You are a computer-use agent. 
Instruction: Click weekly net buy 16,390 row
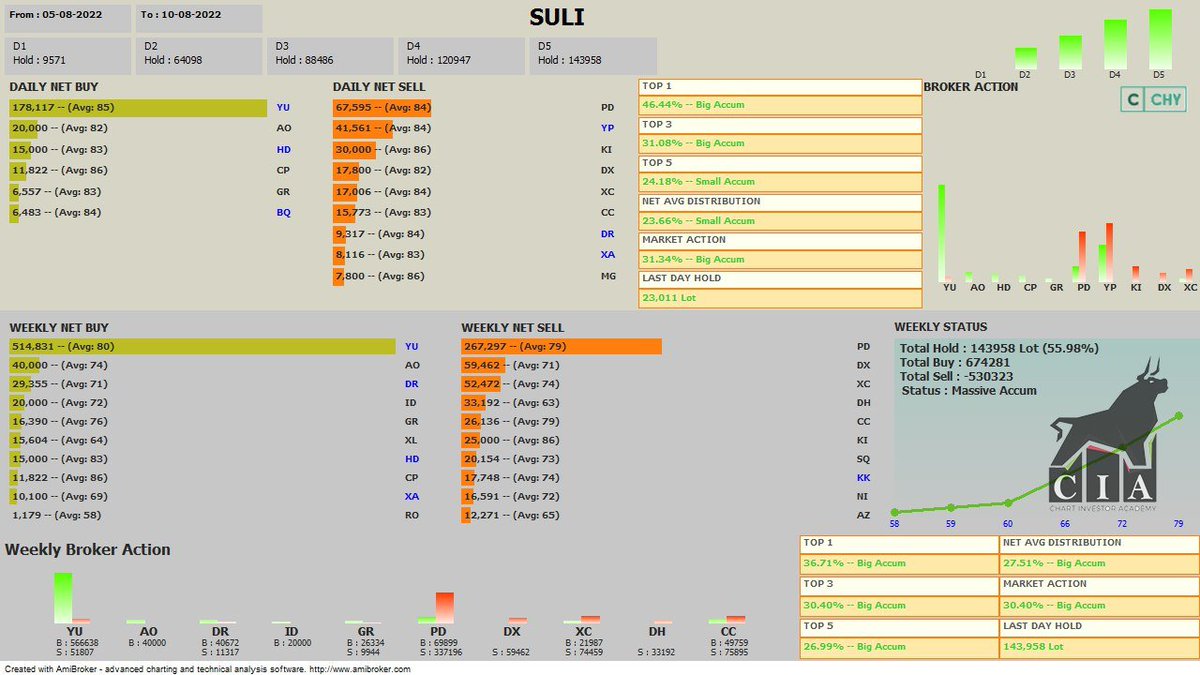[x=215, y=422]
